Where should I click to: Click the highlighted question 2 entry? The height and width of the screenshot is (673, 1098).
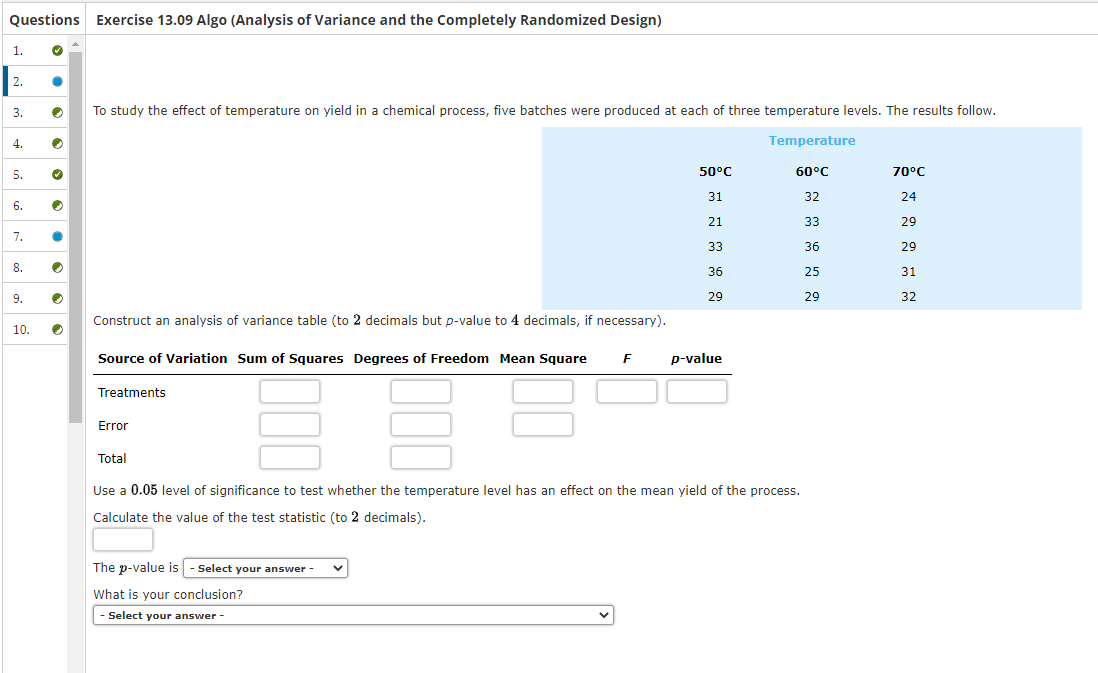point(30,81)
